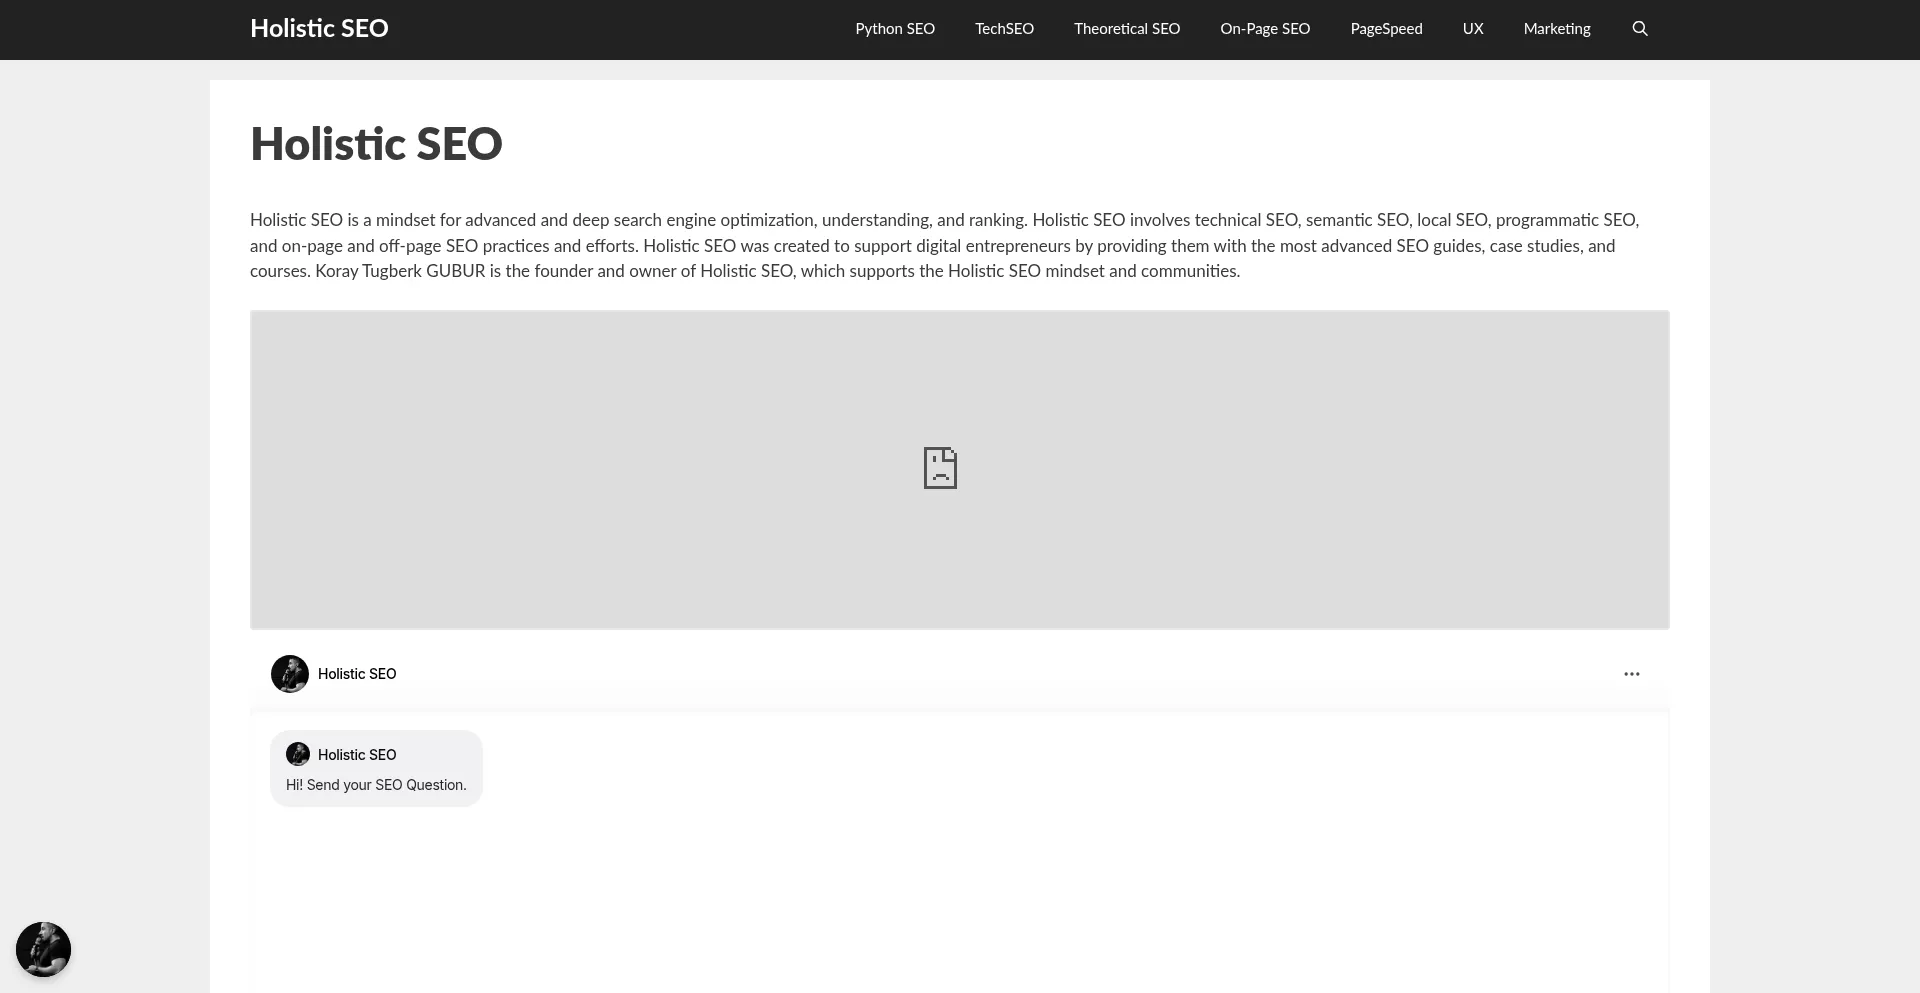This screenshot has height=993, width=1920.
Task: Open the search magnifier in the header
Action: coord(1640,29)
